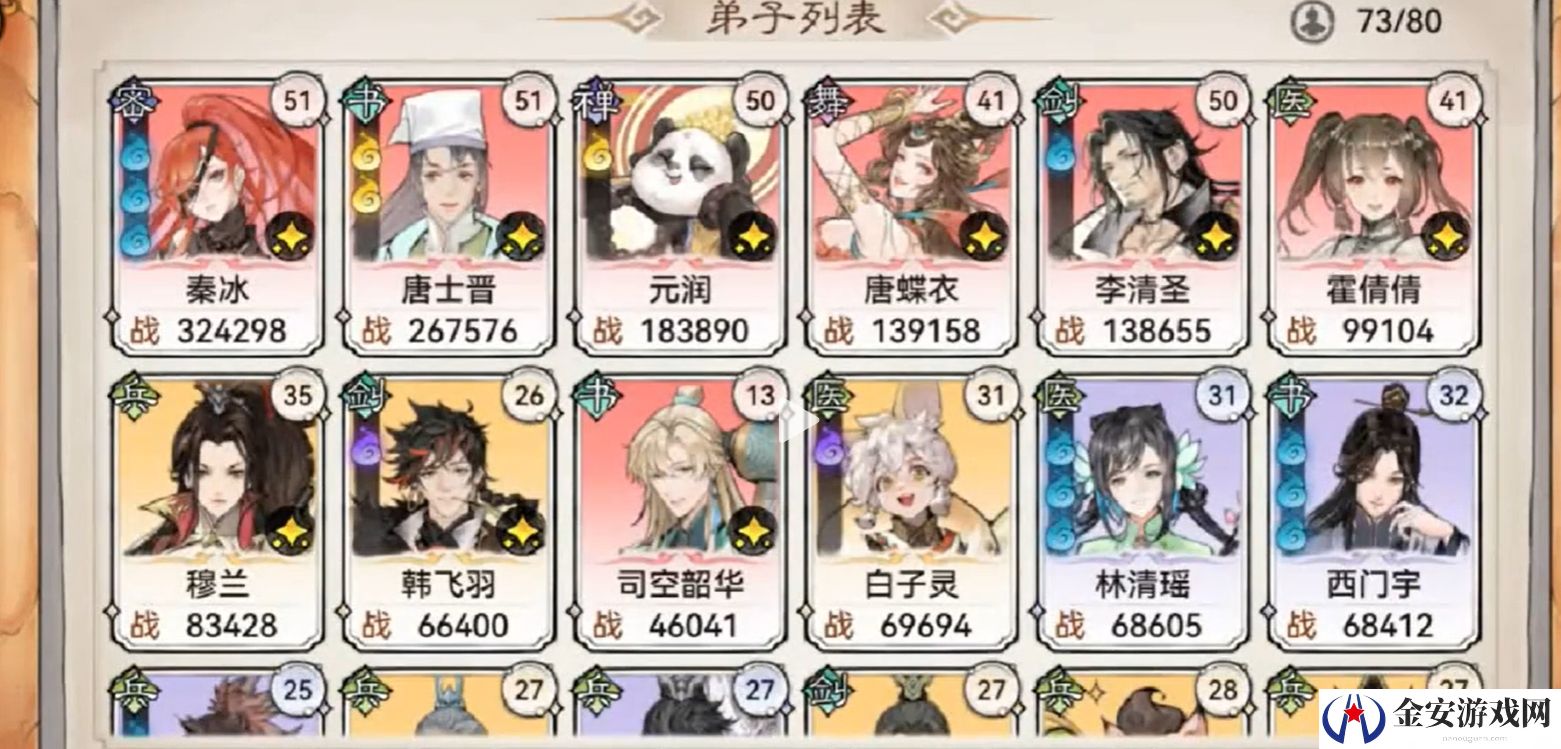
Task: Click the 唐蝶衣 name label
Action: (x=911, y=289)
